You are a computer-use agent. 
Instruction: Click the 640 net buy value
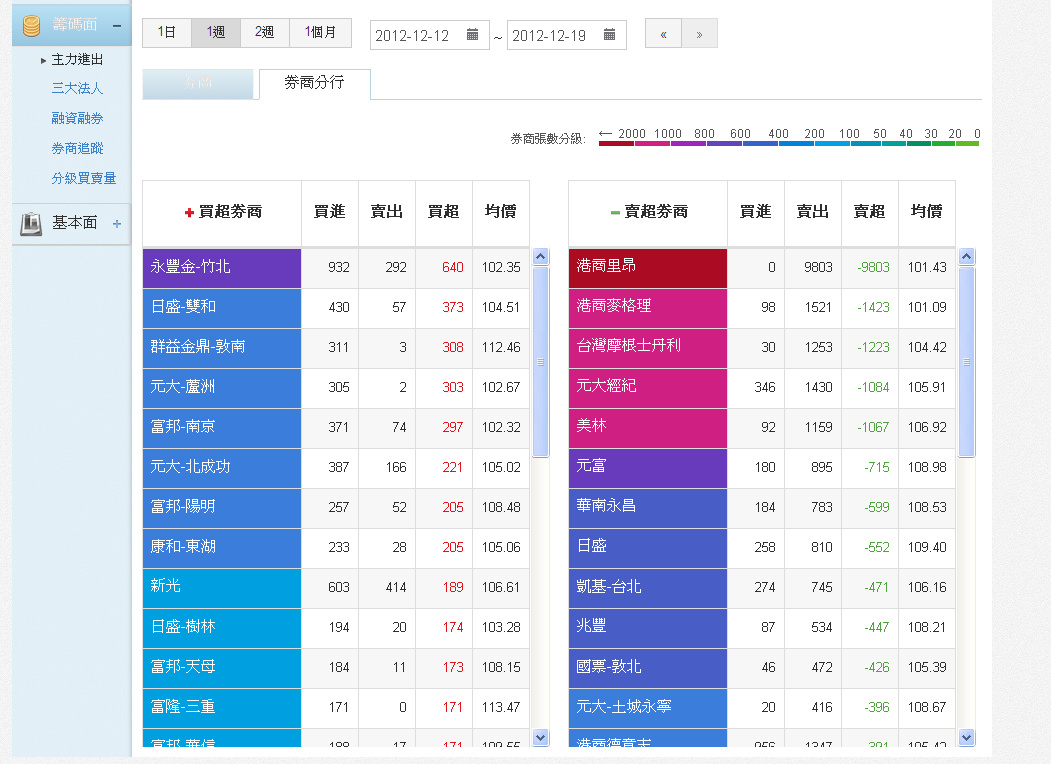tap(452, 267)
